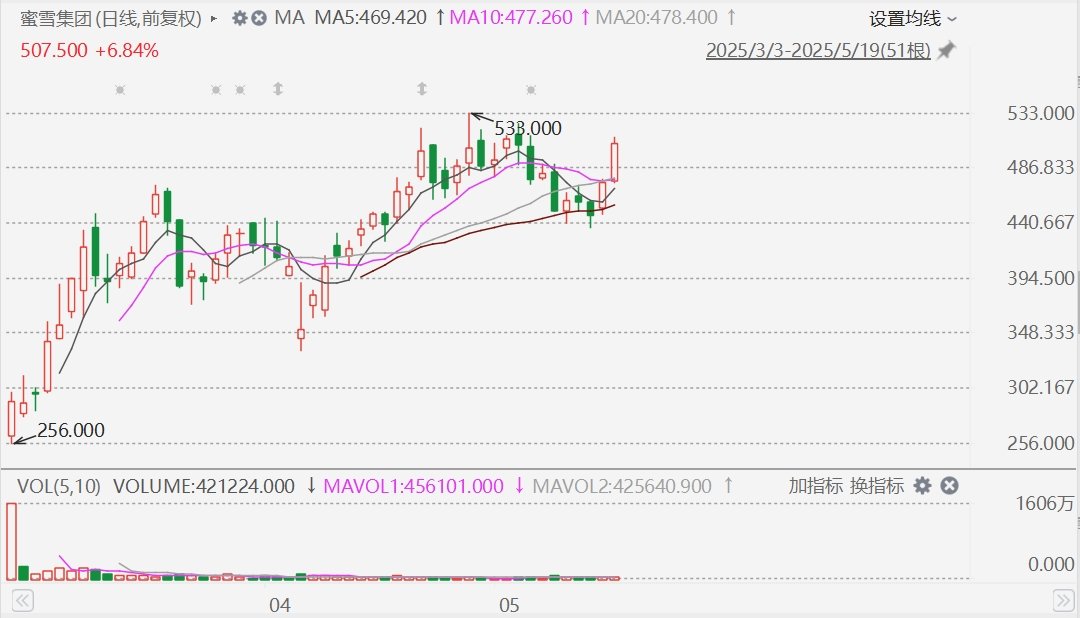Viewport: 1080px width, 618px height.
Task: Open volume indicator settings gear
Action: (x=922, y=486)
